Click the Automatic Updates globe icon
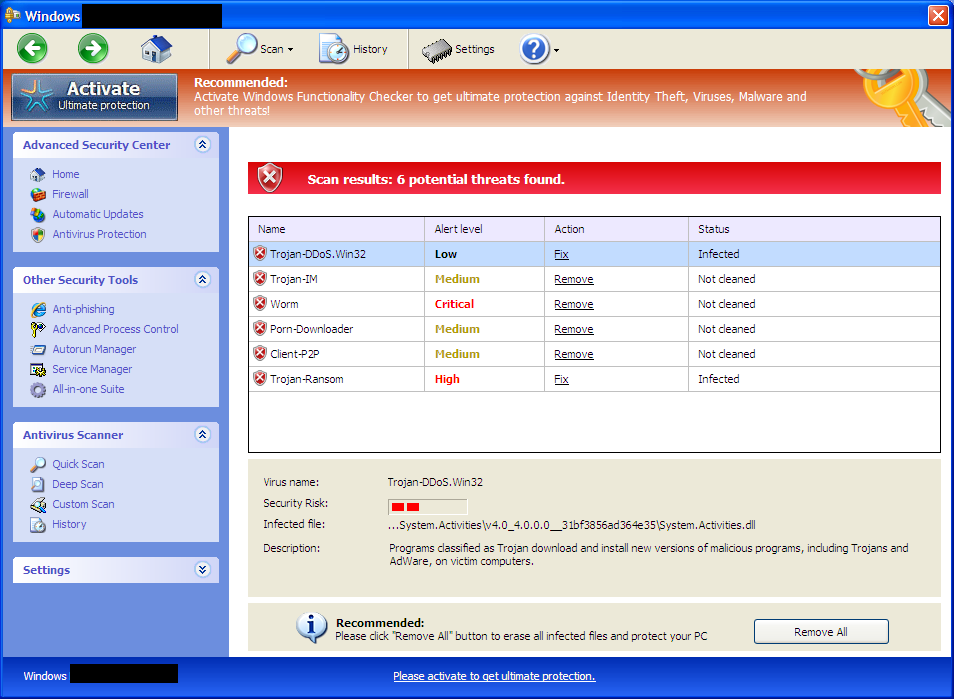 pos(38,214)
